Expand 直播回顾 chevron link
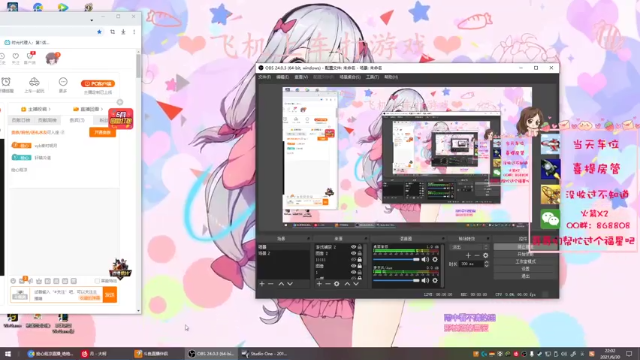This screenshot has height=360, width=640. pyautogui.click(x=88, y=109)
